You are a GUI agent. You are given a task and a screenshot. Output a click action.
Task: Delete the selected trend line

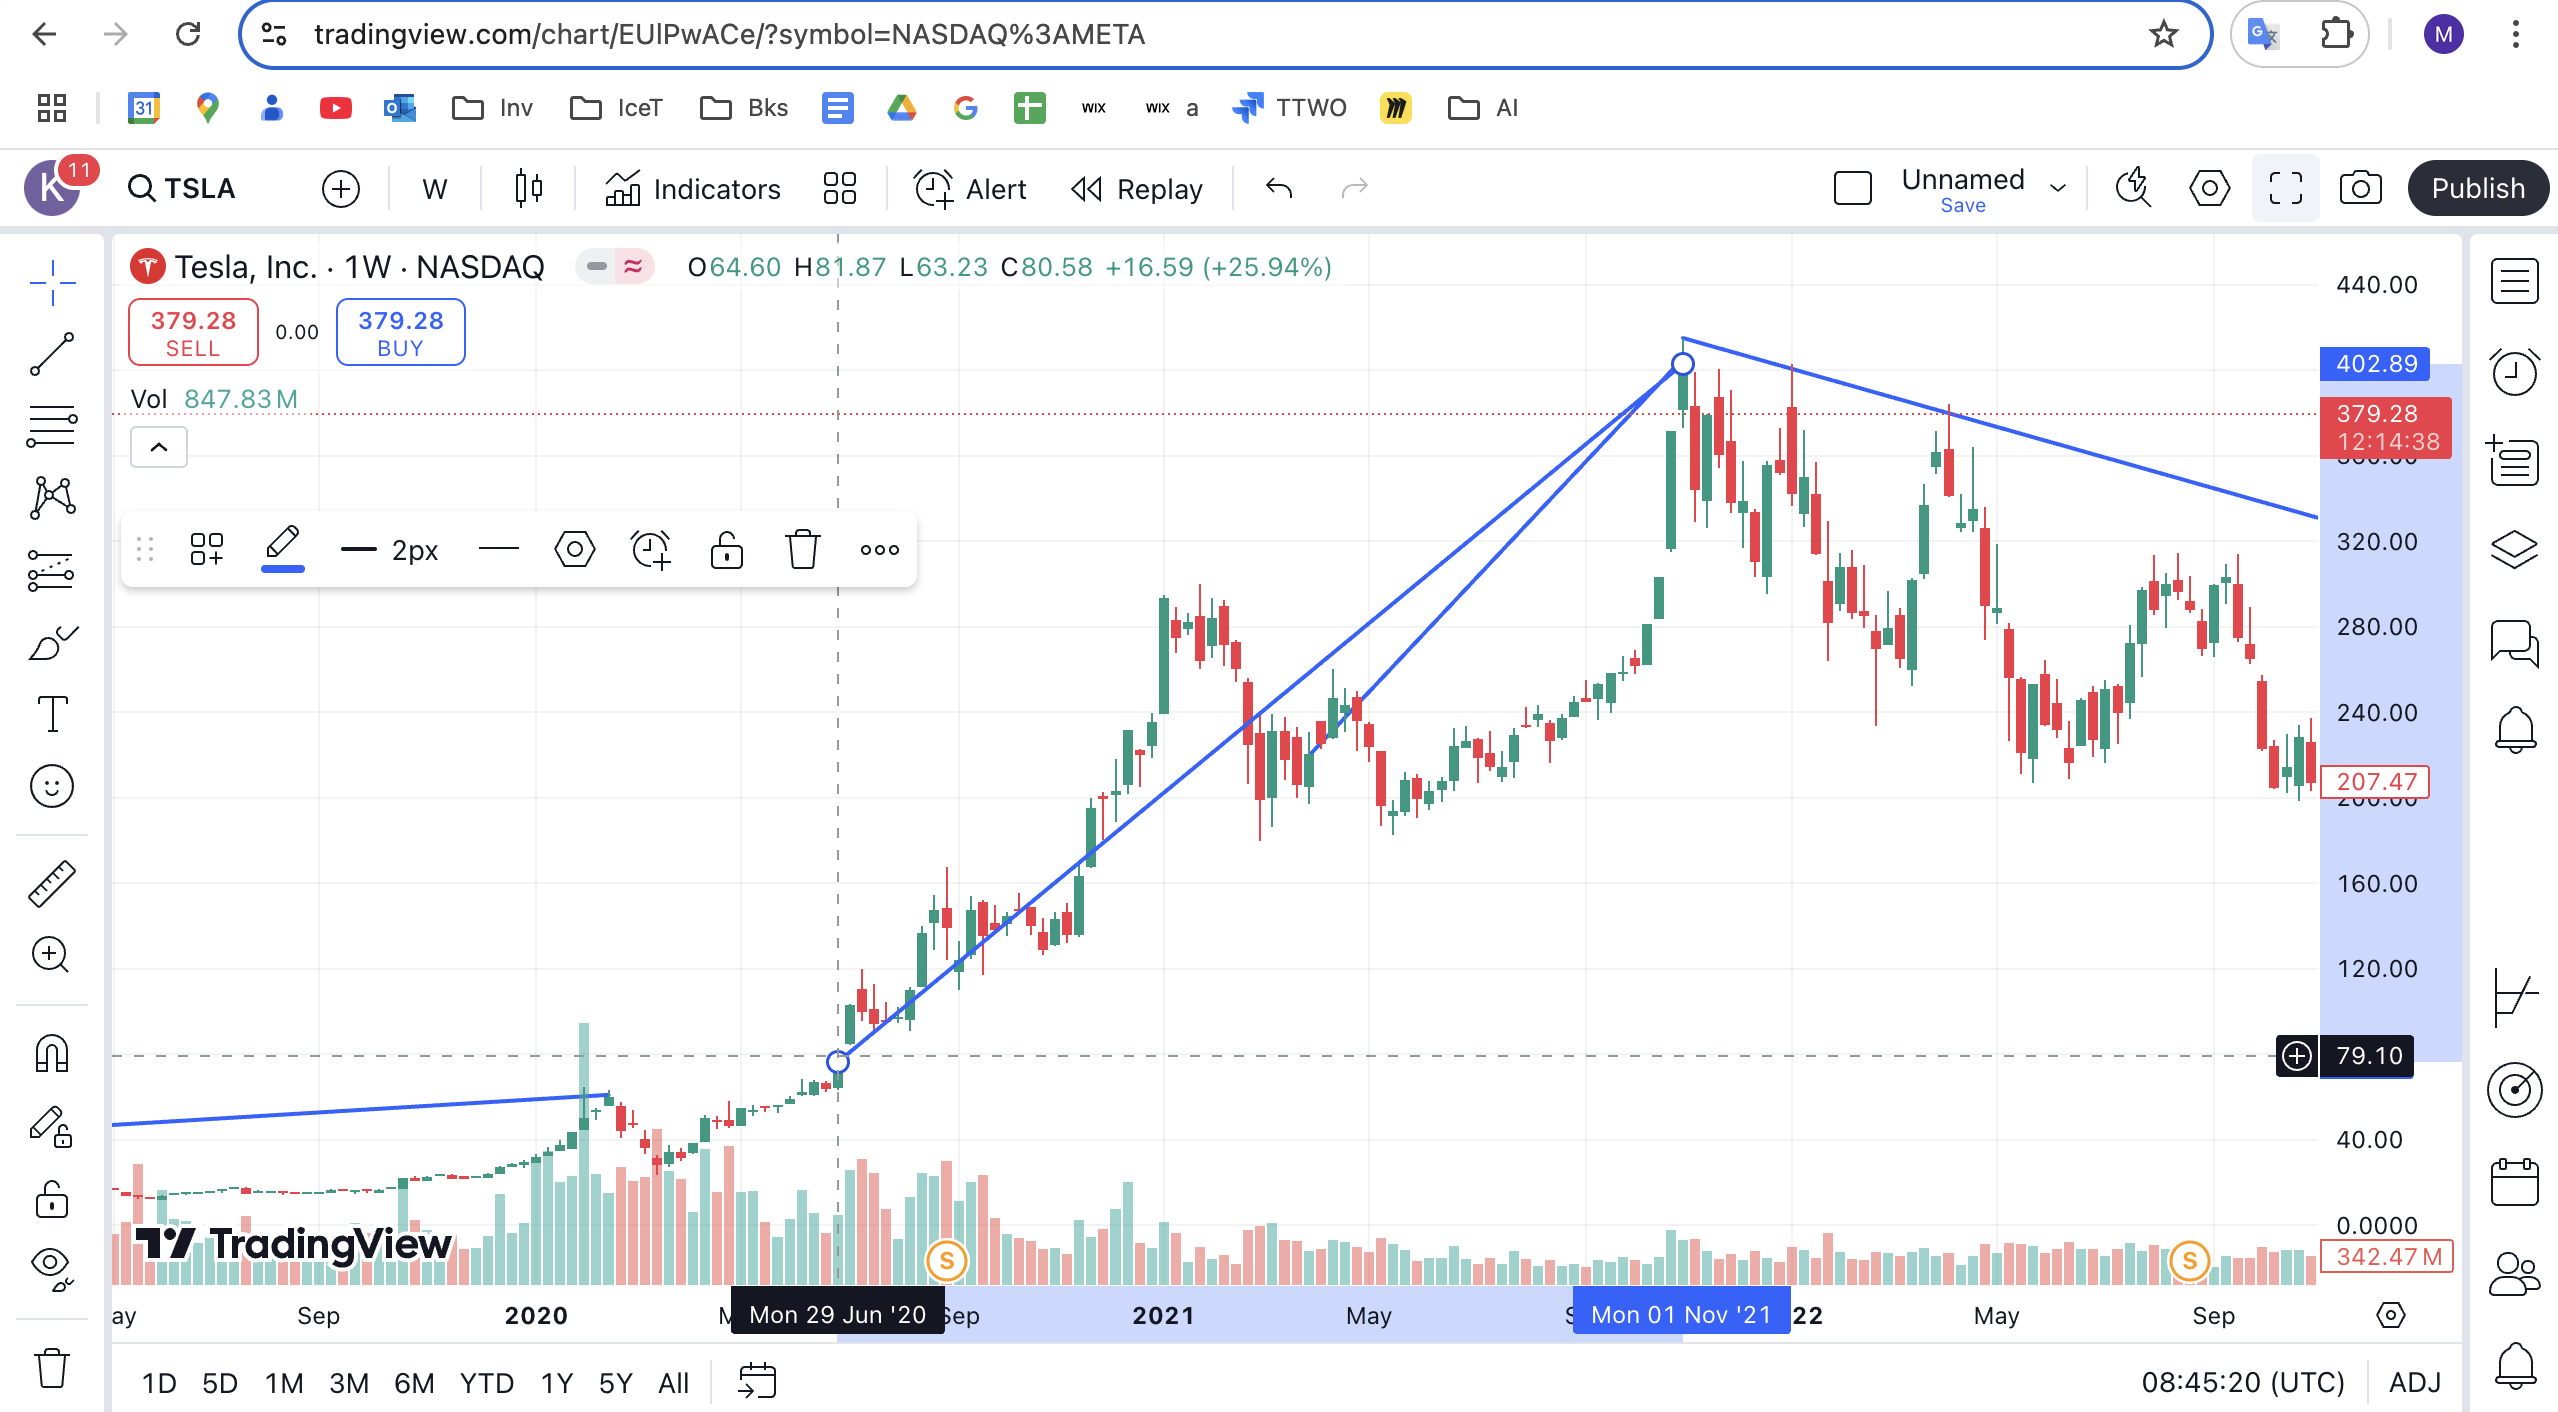(802, 549)
